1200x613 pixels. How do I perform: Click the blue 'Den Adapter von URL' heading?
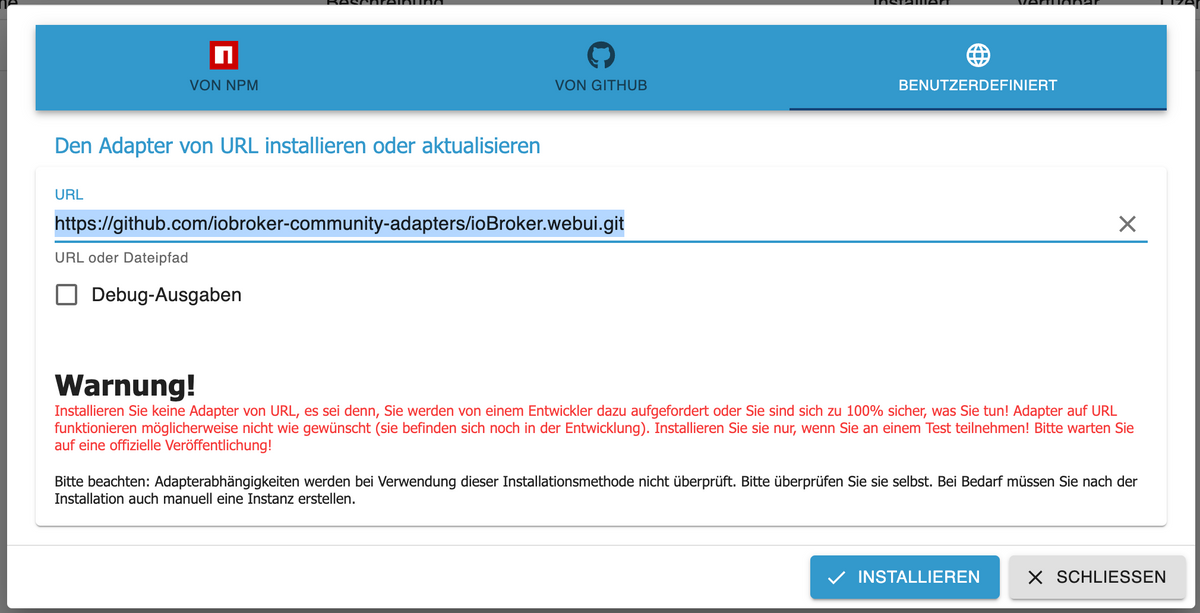[297, 146]
